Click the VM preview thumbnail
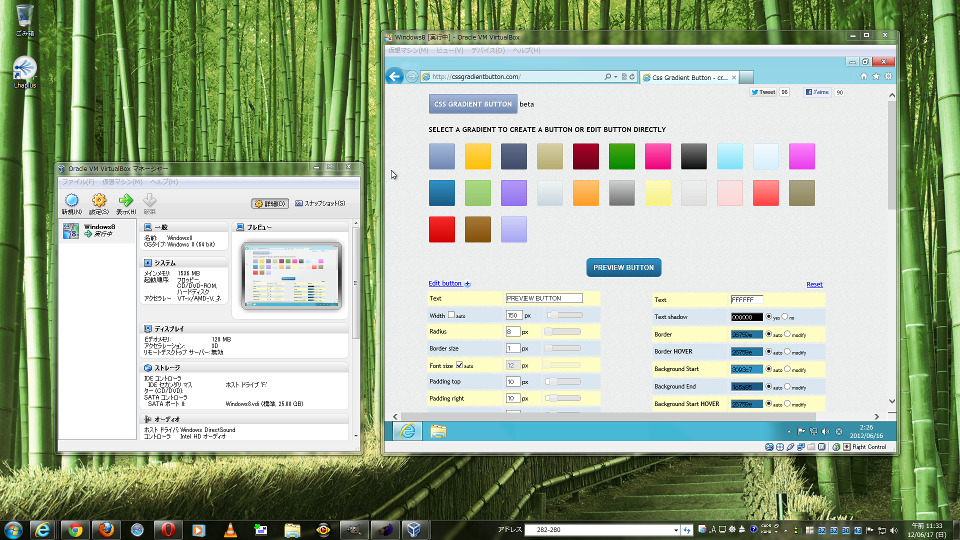The height and width of the screenshot is (540, 960). click(x=291, y=276)
